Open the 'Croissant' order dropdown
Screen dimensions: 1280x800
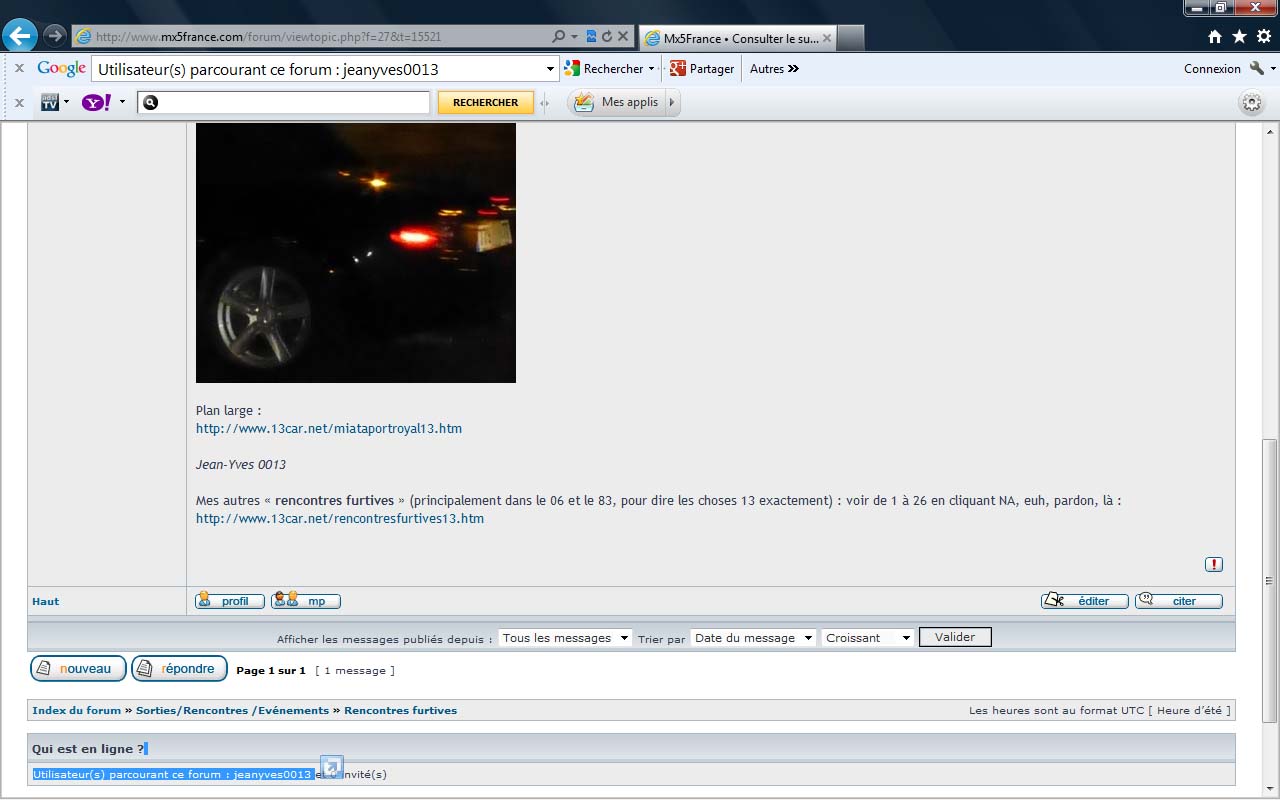[868, 638]
